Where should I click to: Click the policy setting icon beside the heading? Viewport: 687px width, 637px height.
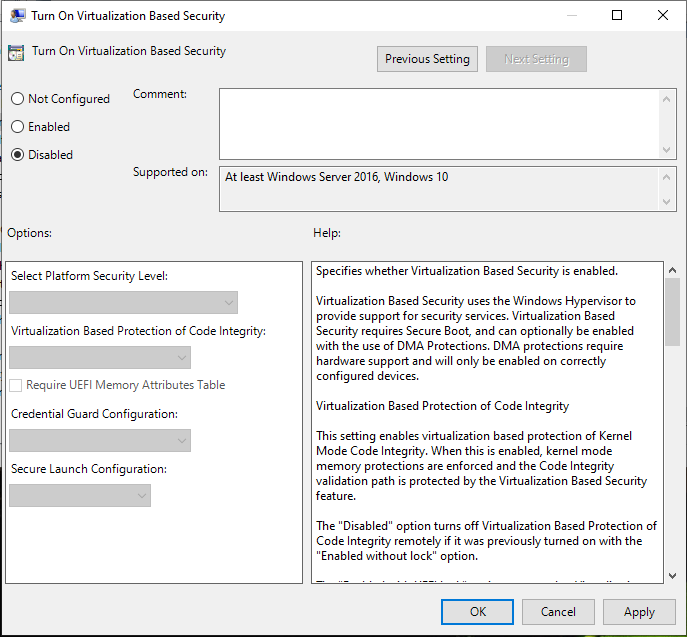click(x=16, y=52)
